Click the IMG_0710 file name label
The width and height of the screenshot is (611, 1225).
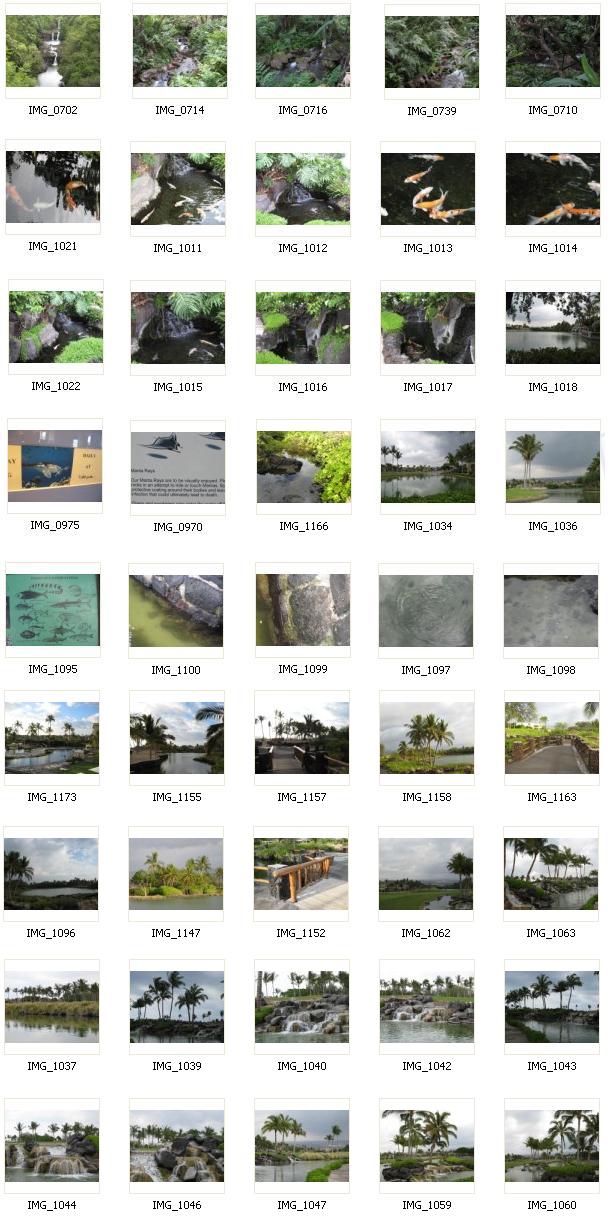coord(552,110)
